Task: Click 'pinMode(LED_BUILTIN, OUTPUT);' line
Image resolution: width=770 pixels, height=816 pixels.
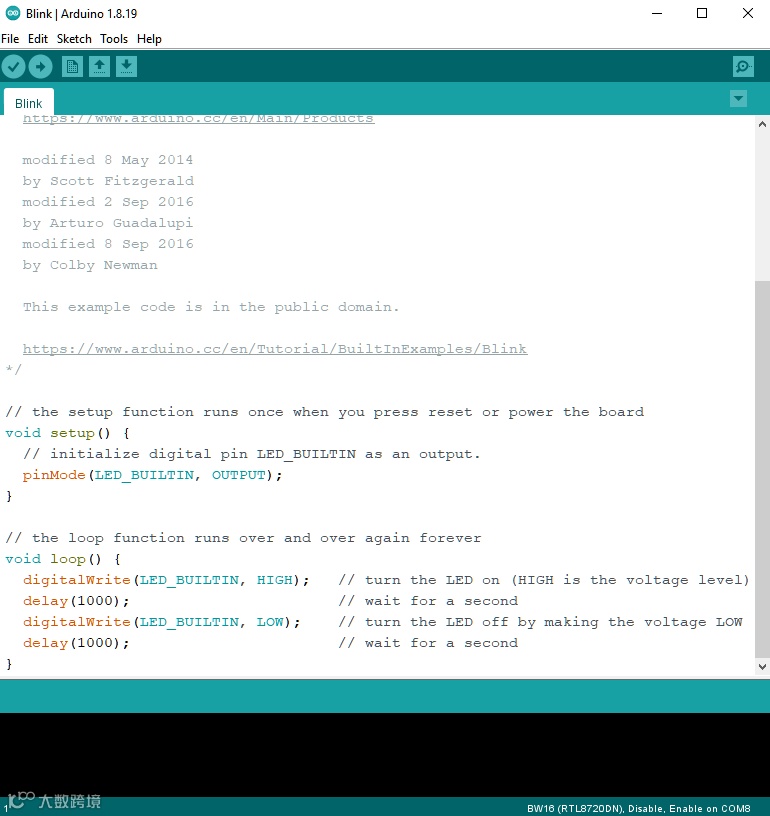Action: pyautogui.click(x=152, y=475)
